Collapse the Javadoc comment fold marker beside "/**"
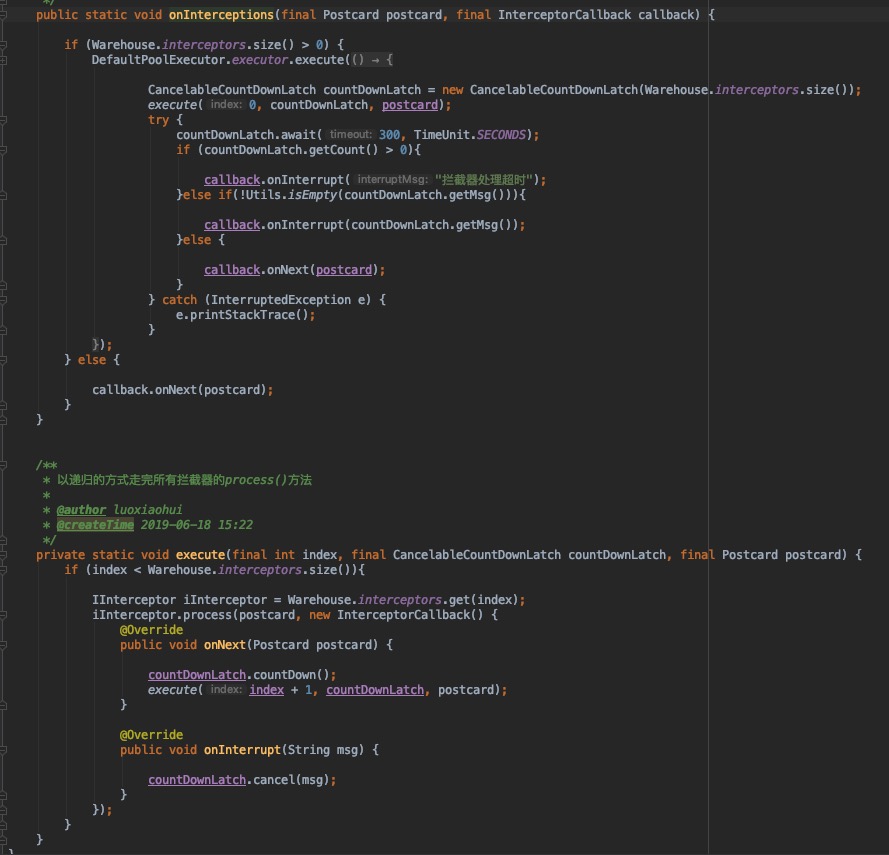This screenshot has height=855, width=889. [x=3, y=465]
